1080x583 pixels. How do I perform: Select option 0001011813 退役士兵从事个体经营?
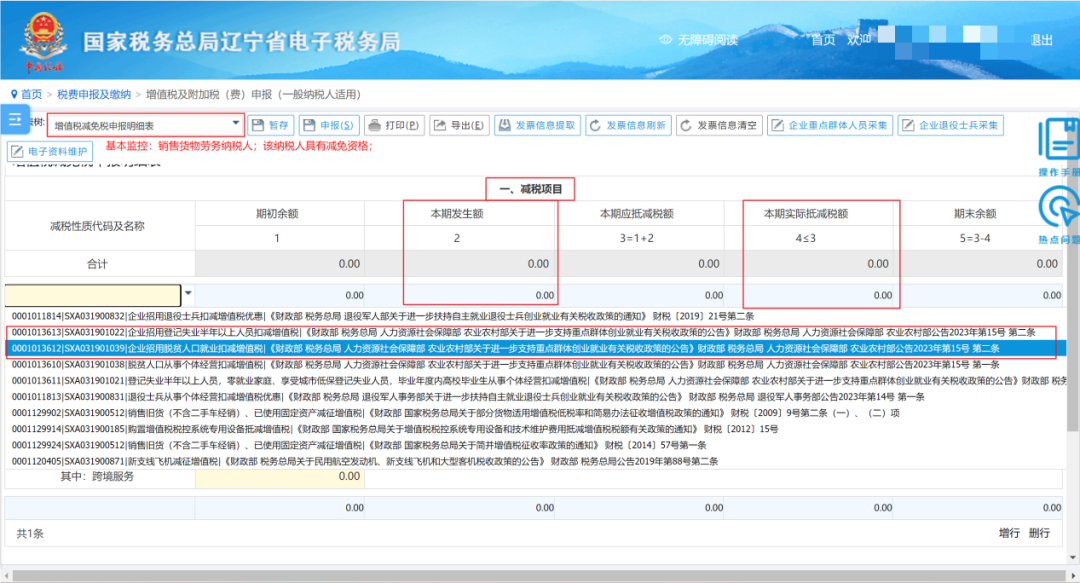(468, 397)
